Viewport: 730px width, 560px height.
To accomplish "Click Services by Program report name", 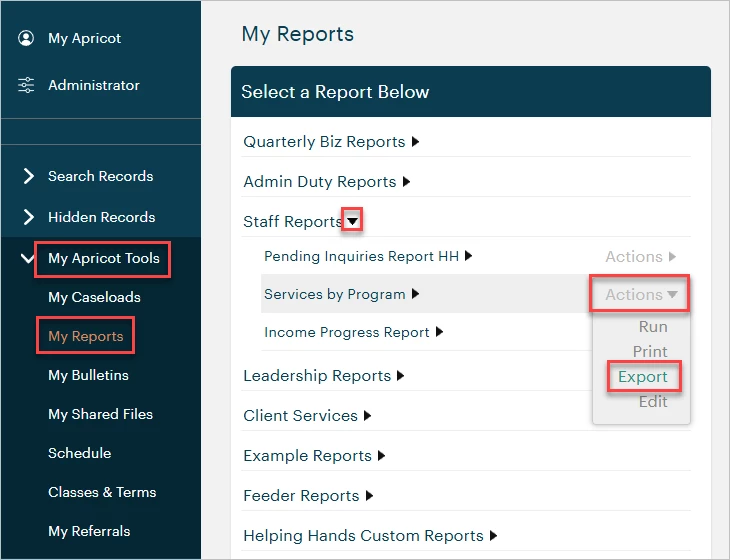I will [x=335, y=294].
